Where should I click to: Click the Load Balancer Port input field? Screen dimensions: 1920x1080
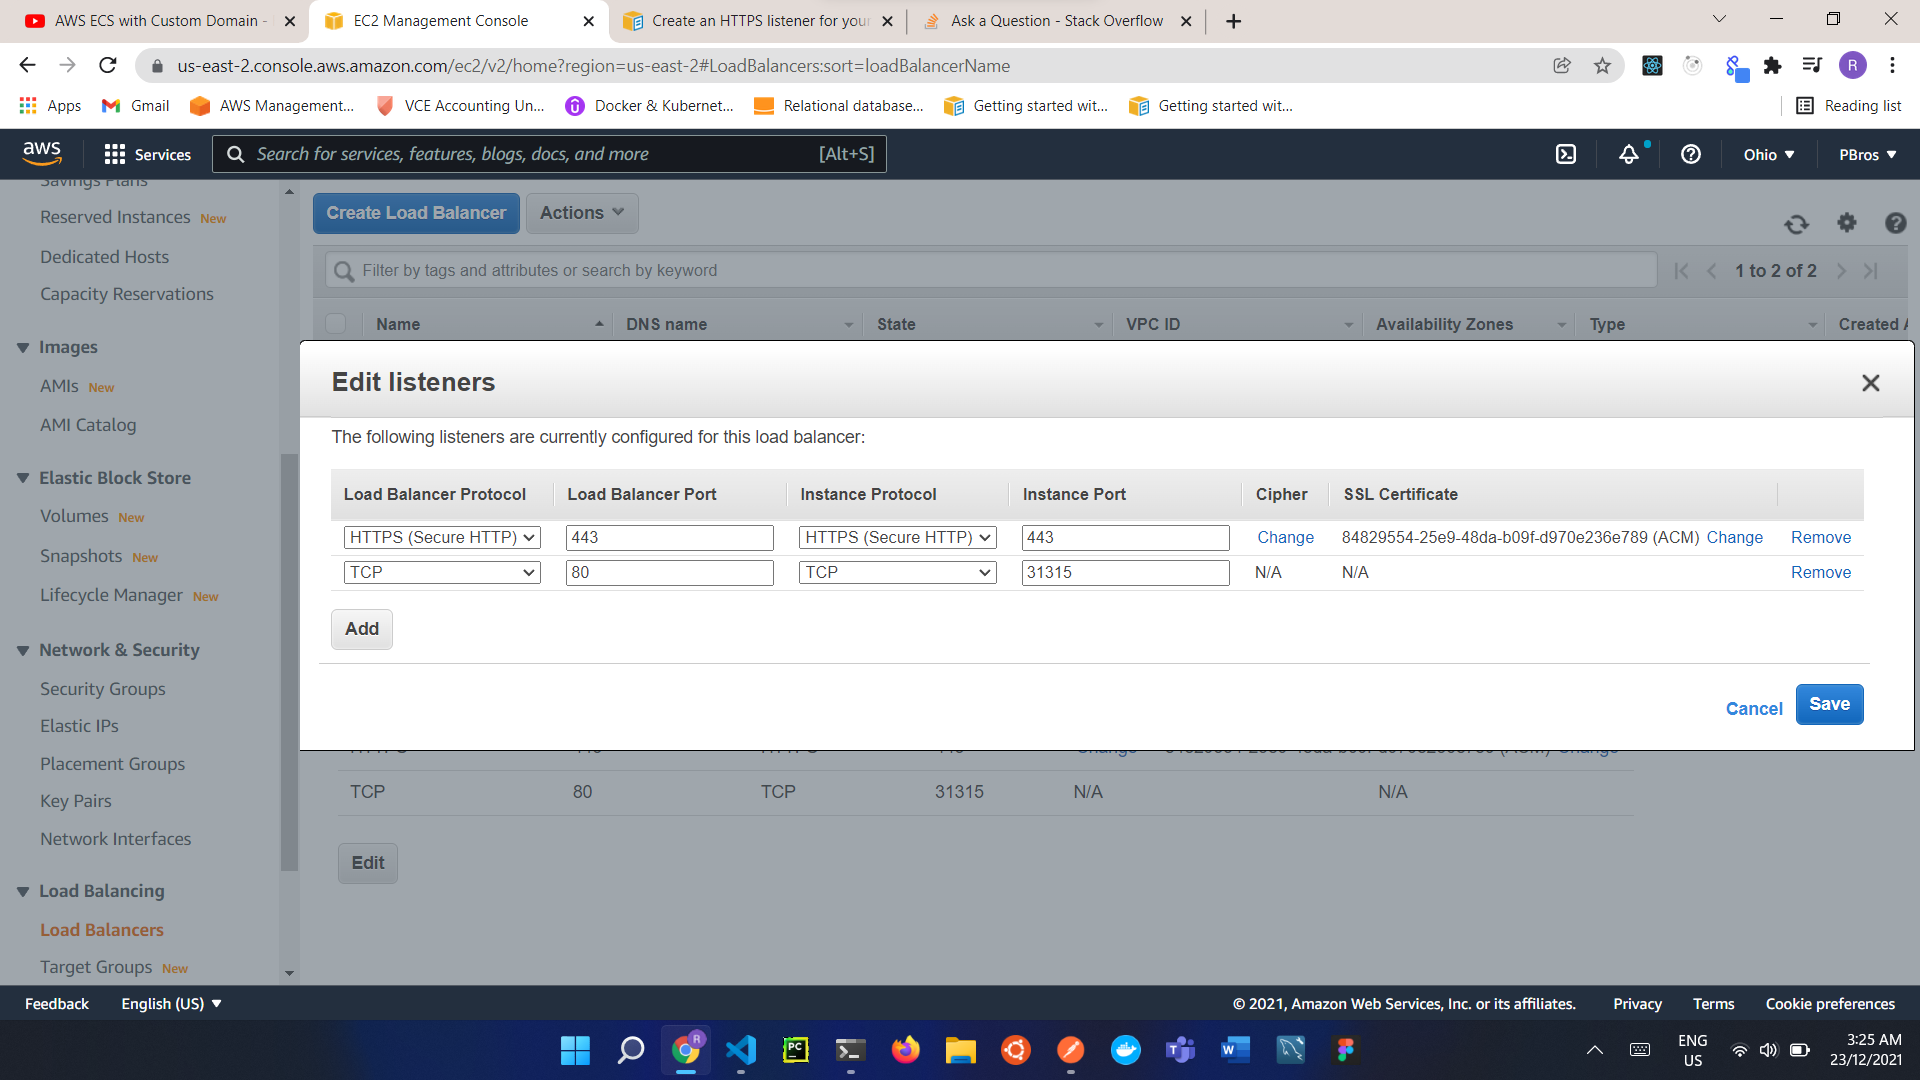(669, 537)
